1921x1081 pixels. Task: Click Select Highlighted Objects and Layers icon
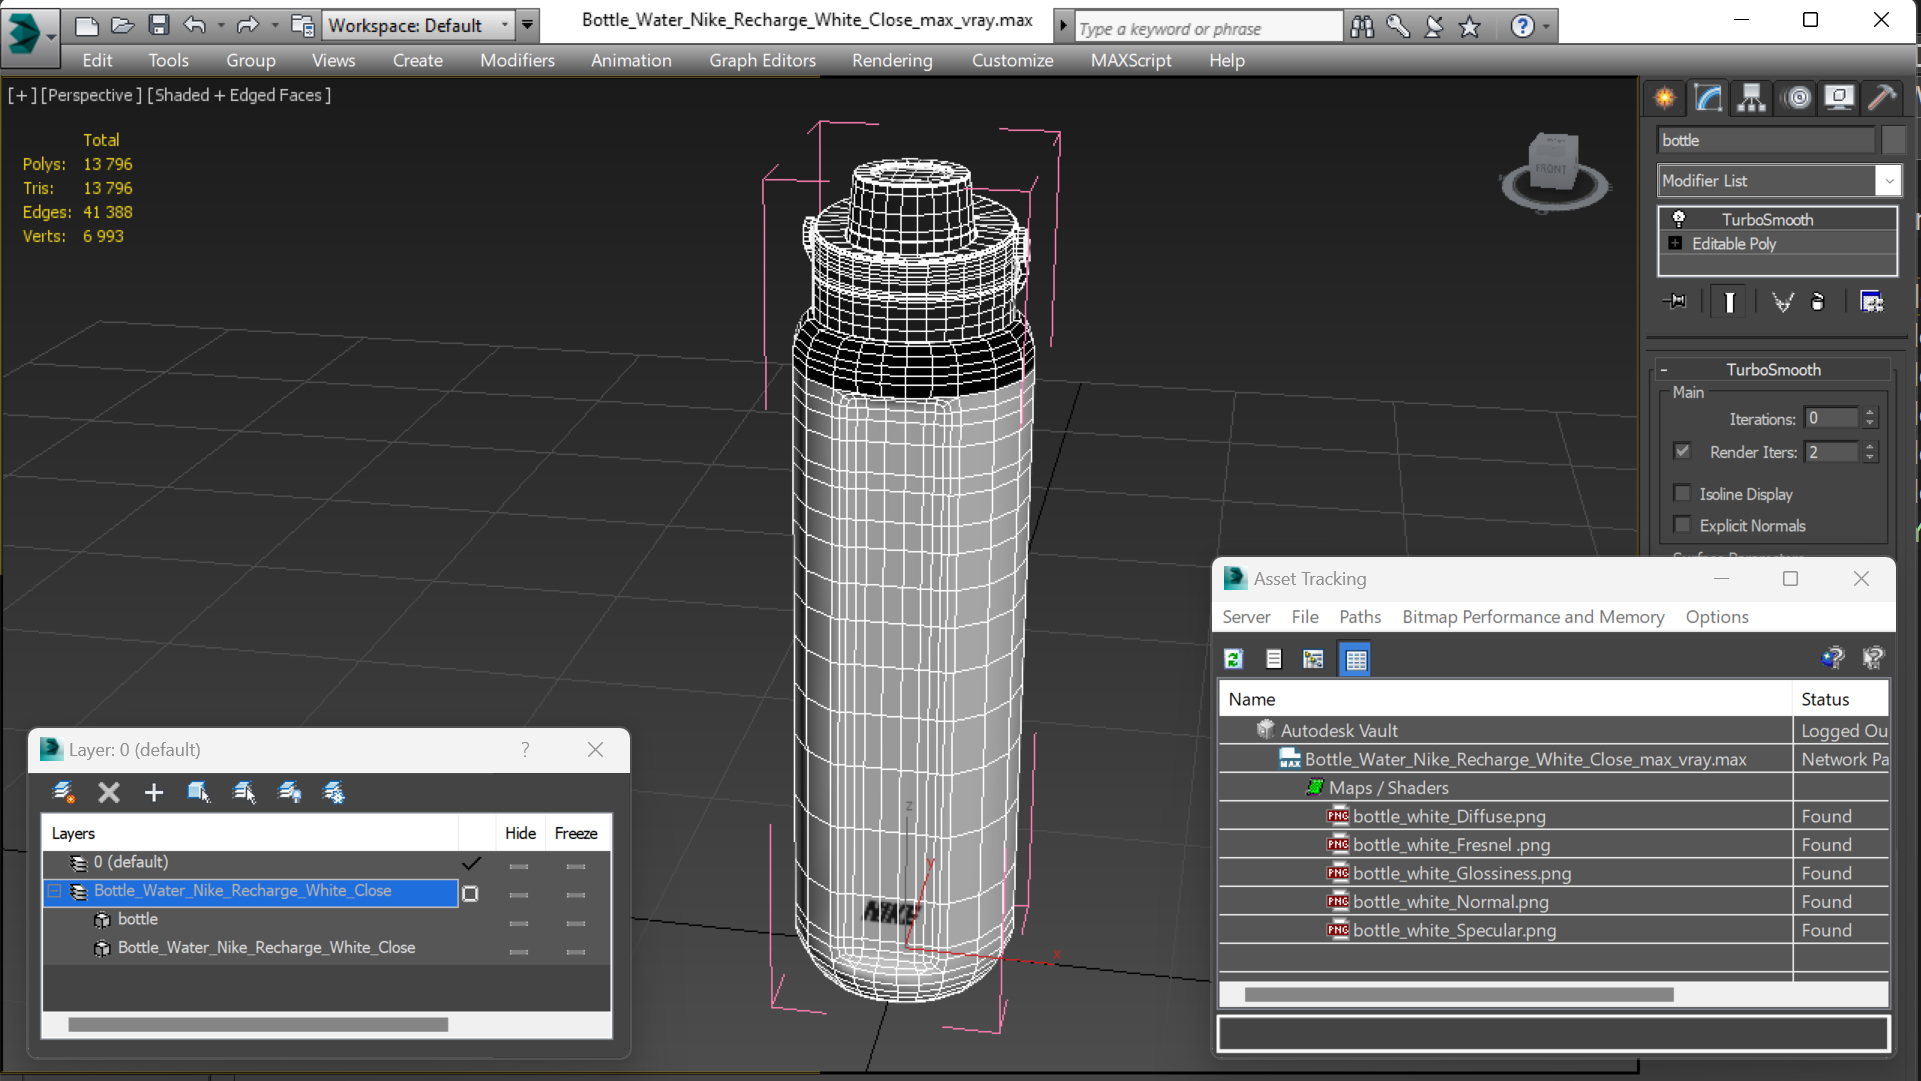(x=198, y=792)
